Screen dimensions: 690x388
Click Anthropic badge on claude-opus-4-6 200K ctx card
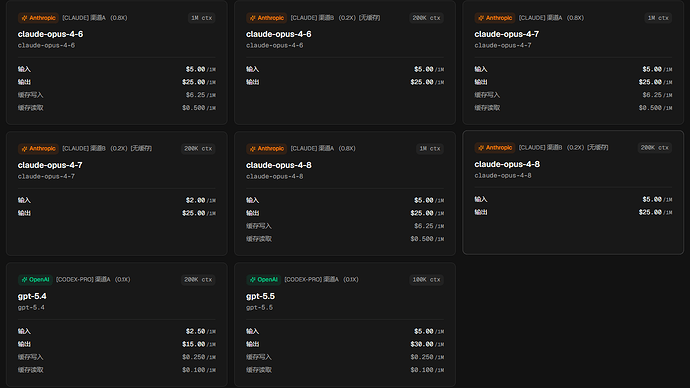[x=266, y=18]
